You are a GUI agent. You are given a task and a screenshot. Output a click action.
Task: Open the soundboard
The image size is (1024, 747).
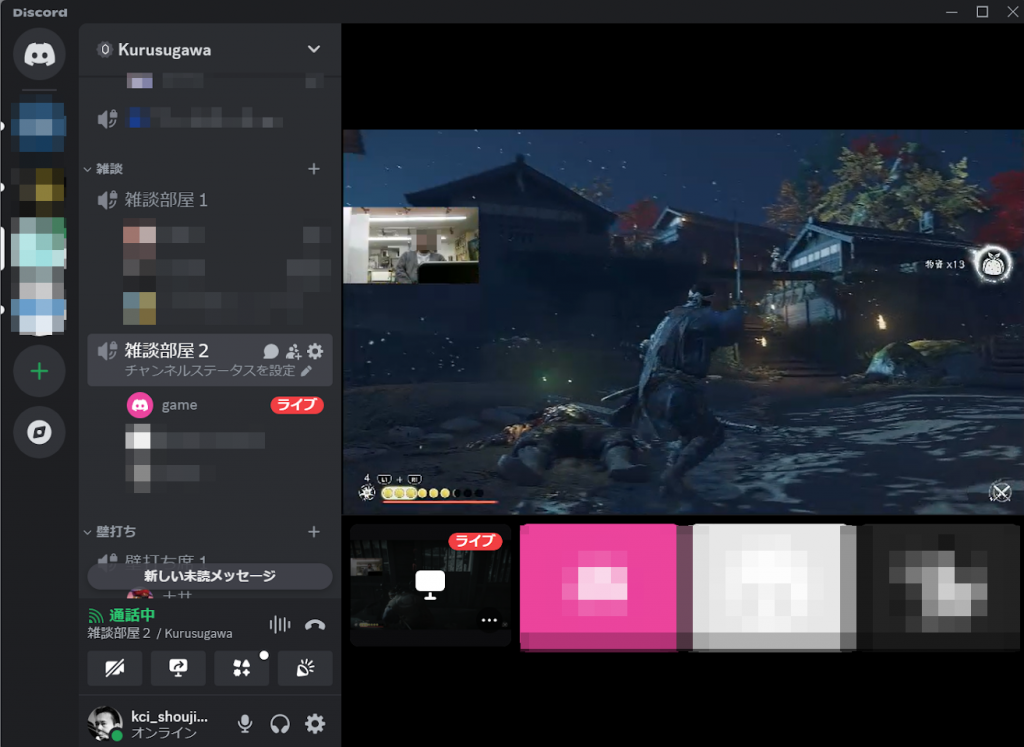pos(305,668)
